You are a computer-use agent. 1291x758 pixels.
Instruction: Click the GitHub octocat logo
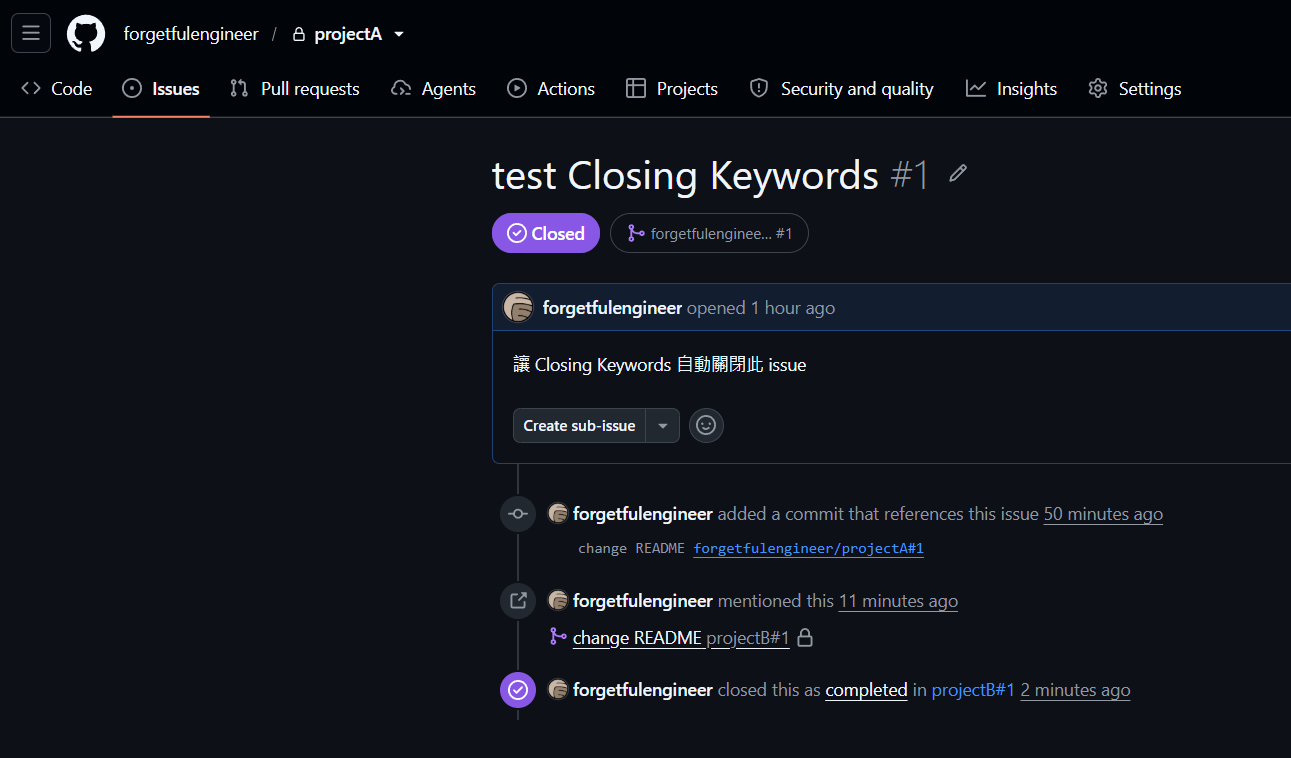click(86, 34)
